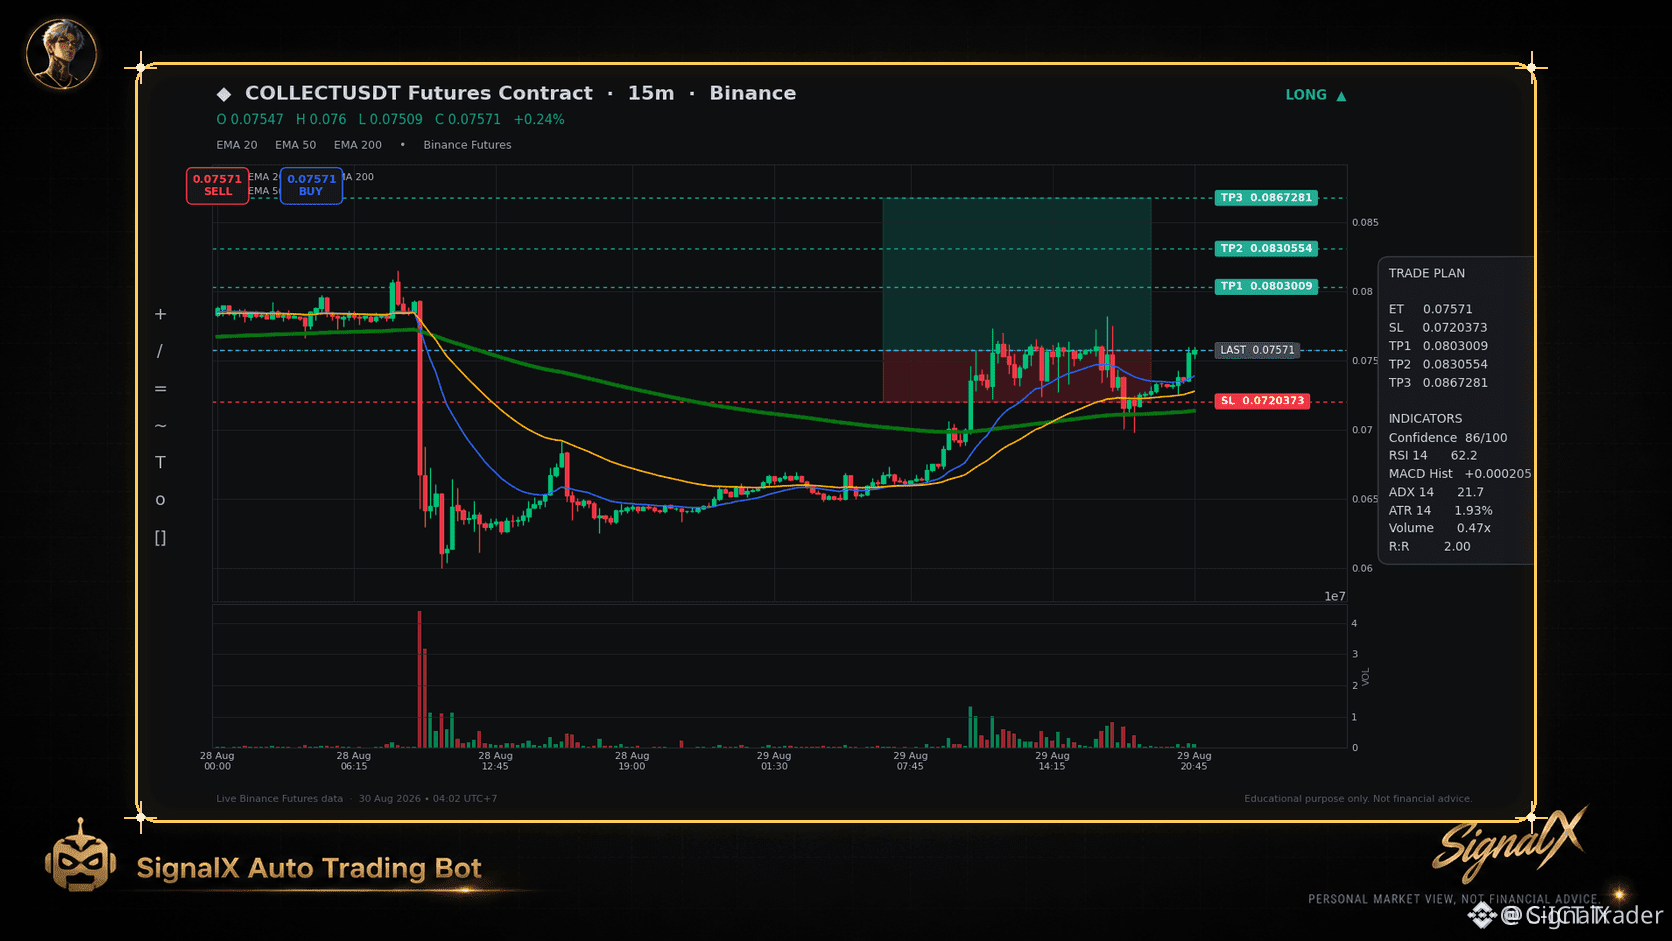Click the LONG up-arrow indicator
The width and height of the screenshot is (1672, 941).
(x=1316, y=95)
